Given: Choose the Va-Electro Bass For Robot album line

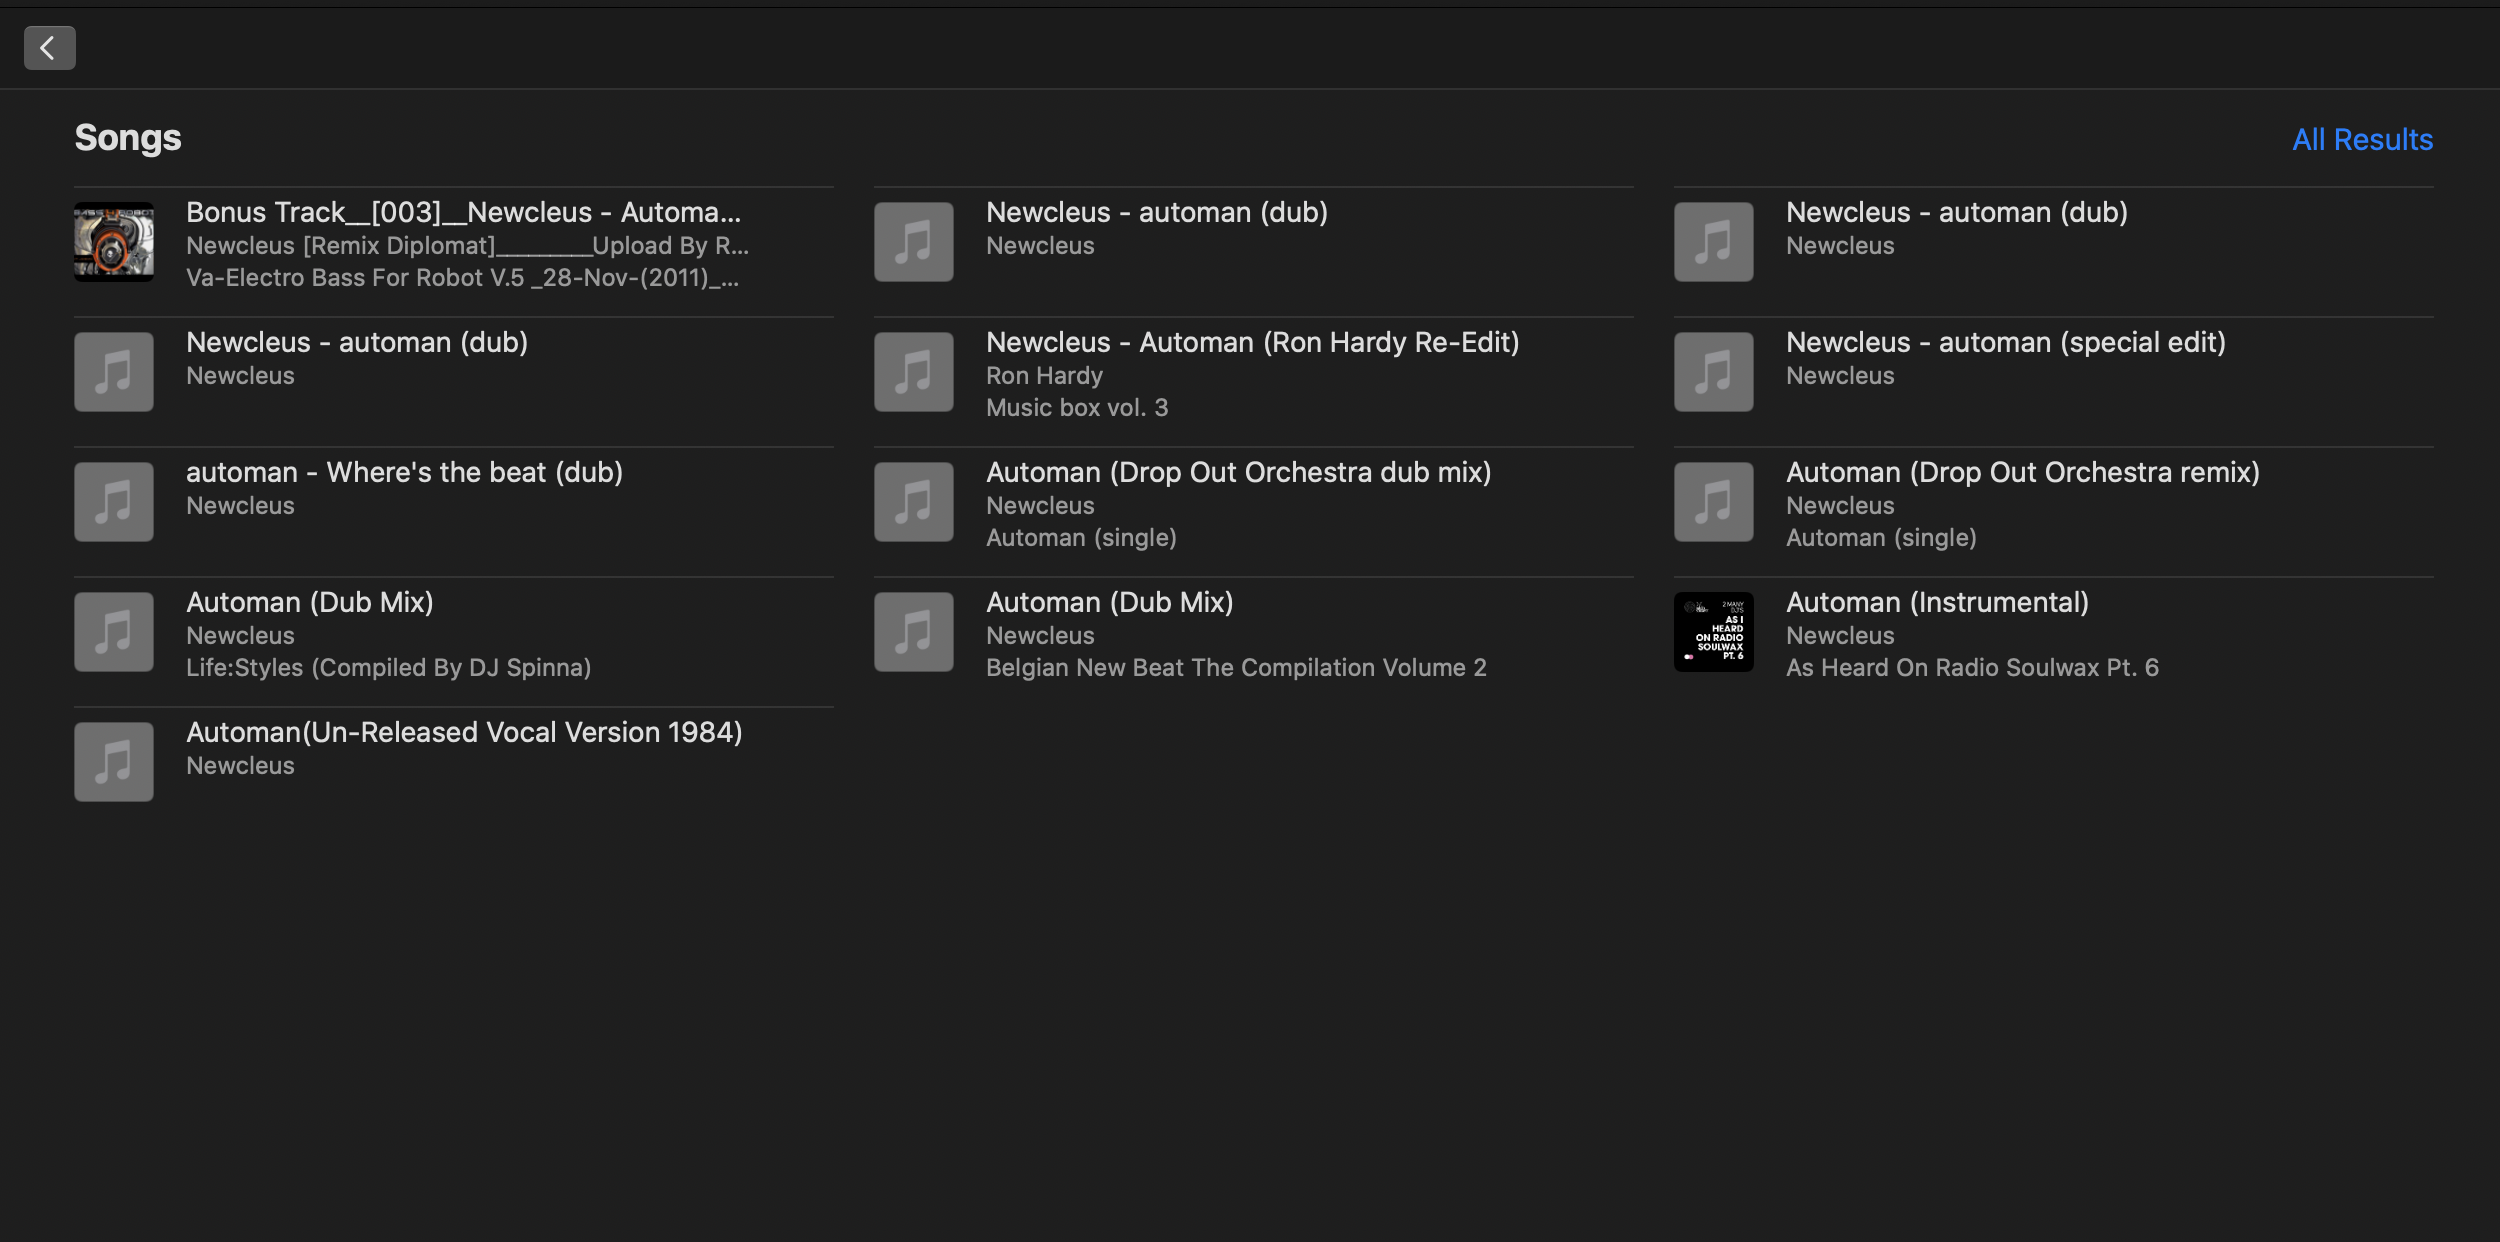Looking at the screenshot, I should click(462, 278).
